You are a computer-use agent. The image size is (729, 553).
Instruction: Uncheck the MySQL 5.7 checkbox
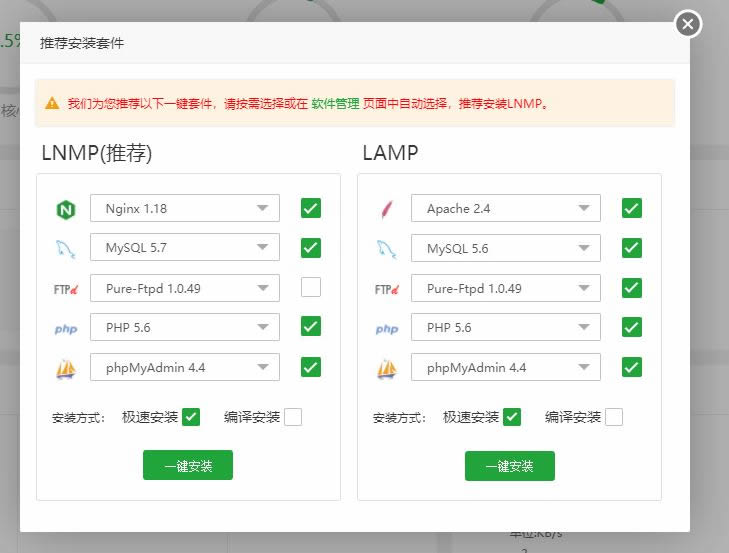311,247
